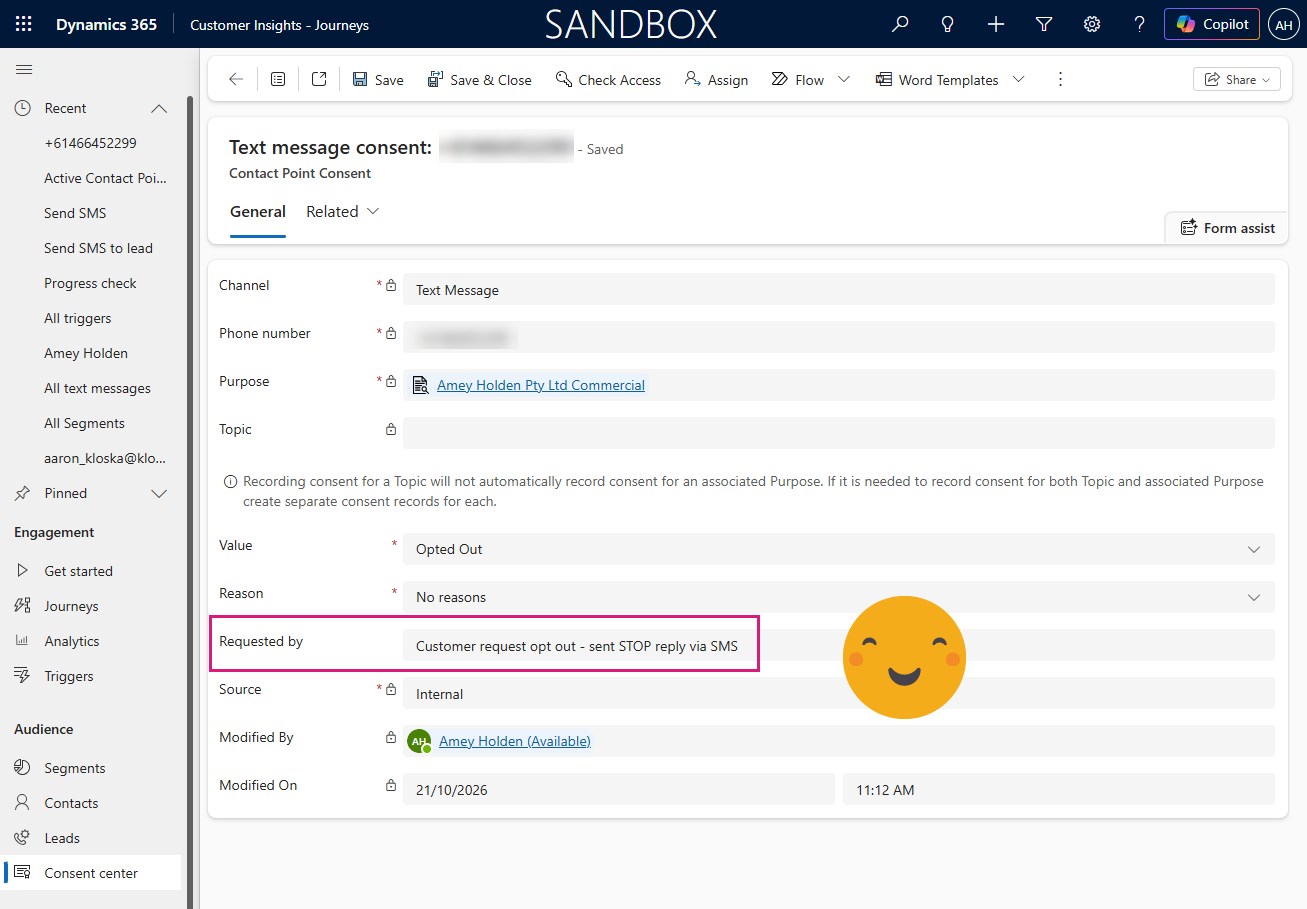Open recent item Send SMS to lead

point(98,248)
